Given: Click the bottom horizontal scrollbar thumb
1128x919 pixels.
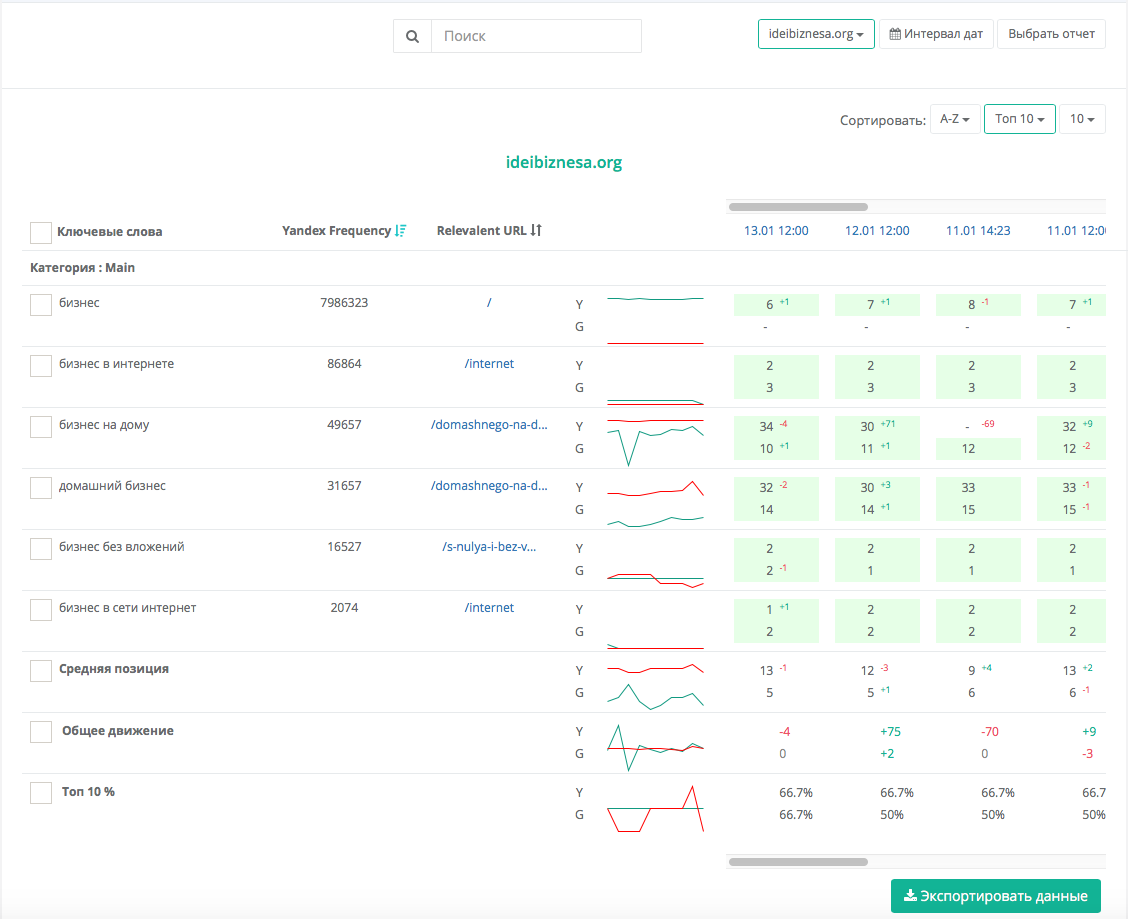Looking at the screenshot, I should click(798, 861).
